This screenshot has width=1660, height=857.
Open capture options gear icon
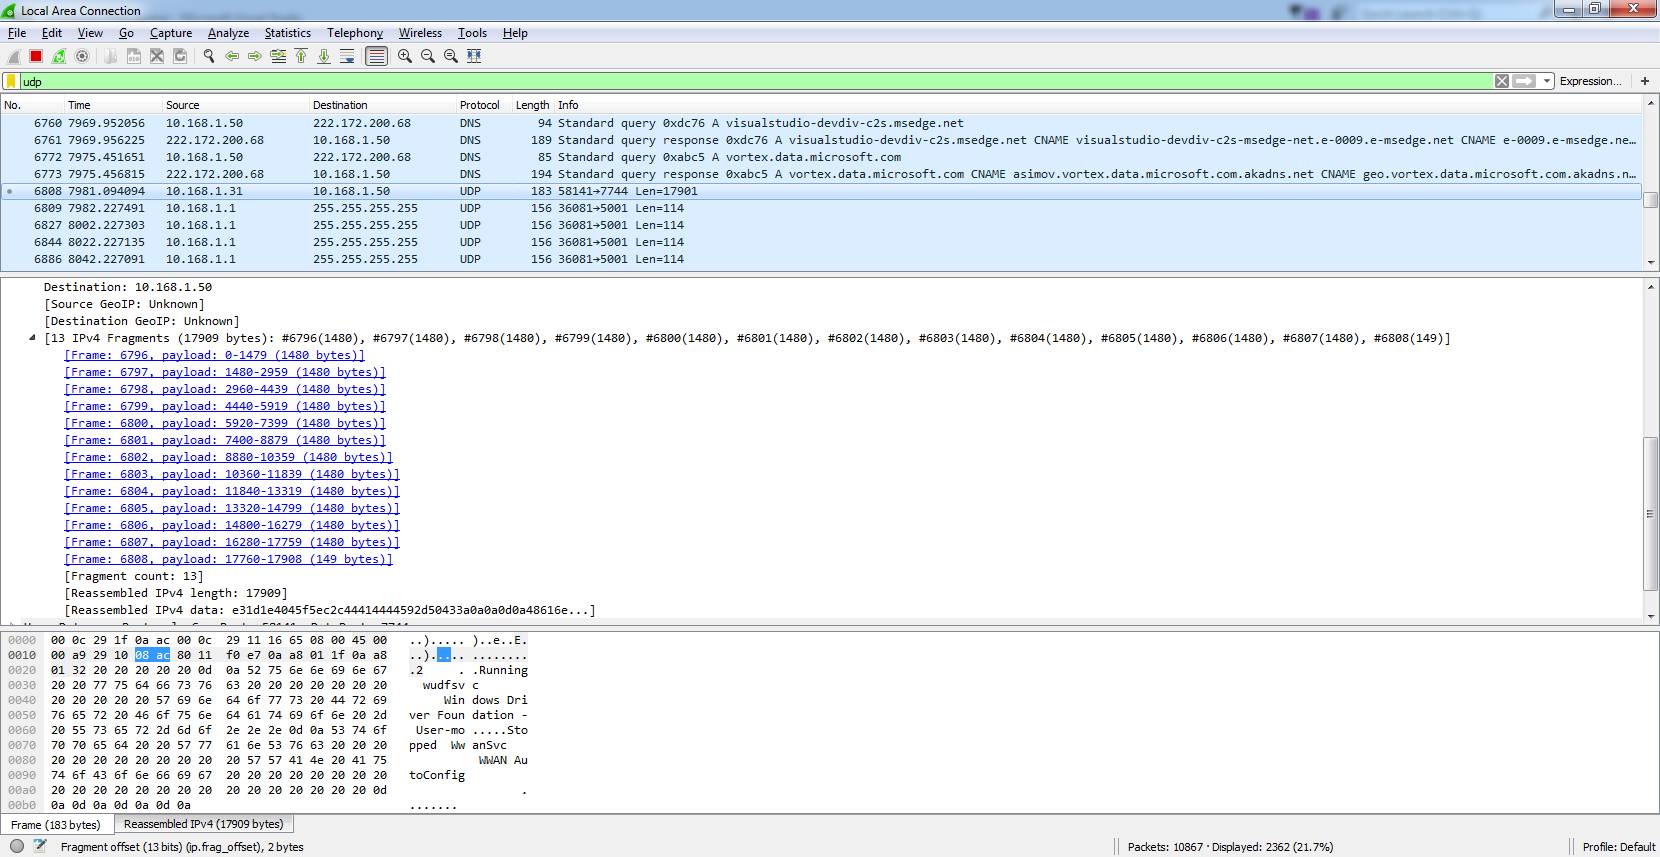coord(82,57)
